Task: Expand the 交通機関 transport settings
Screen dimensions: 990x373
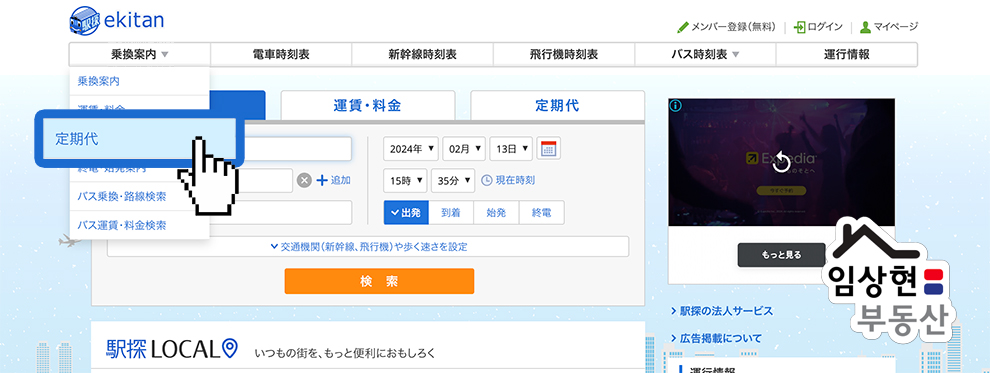Action: click(368, 247)
